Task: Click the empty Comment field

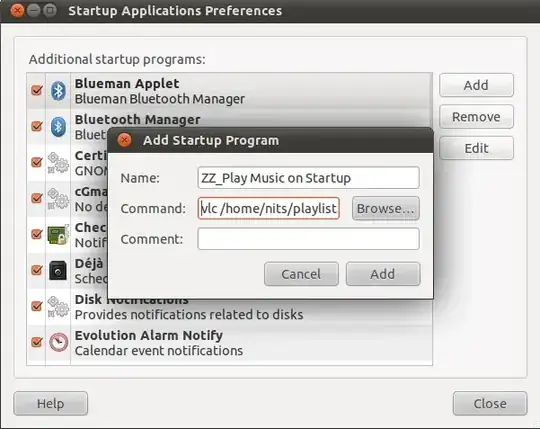Action: coord(309,239)
